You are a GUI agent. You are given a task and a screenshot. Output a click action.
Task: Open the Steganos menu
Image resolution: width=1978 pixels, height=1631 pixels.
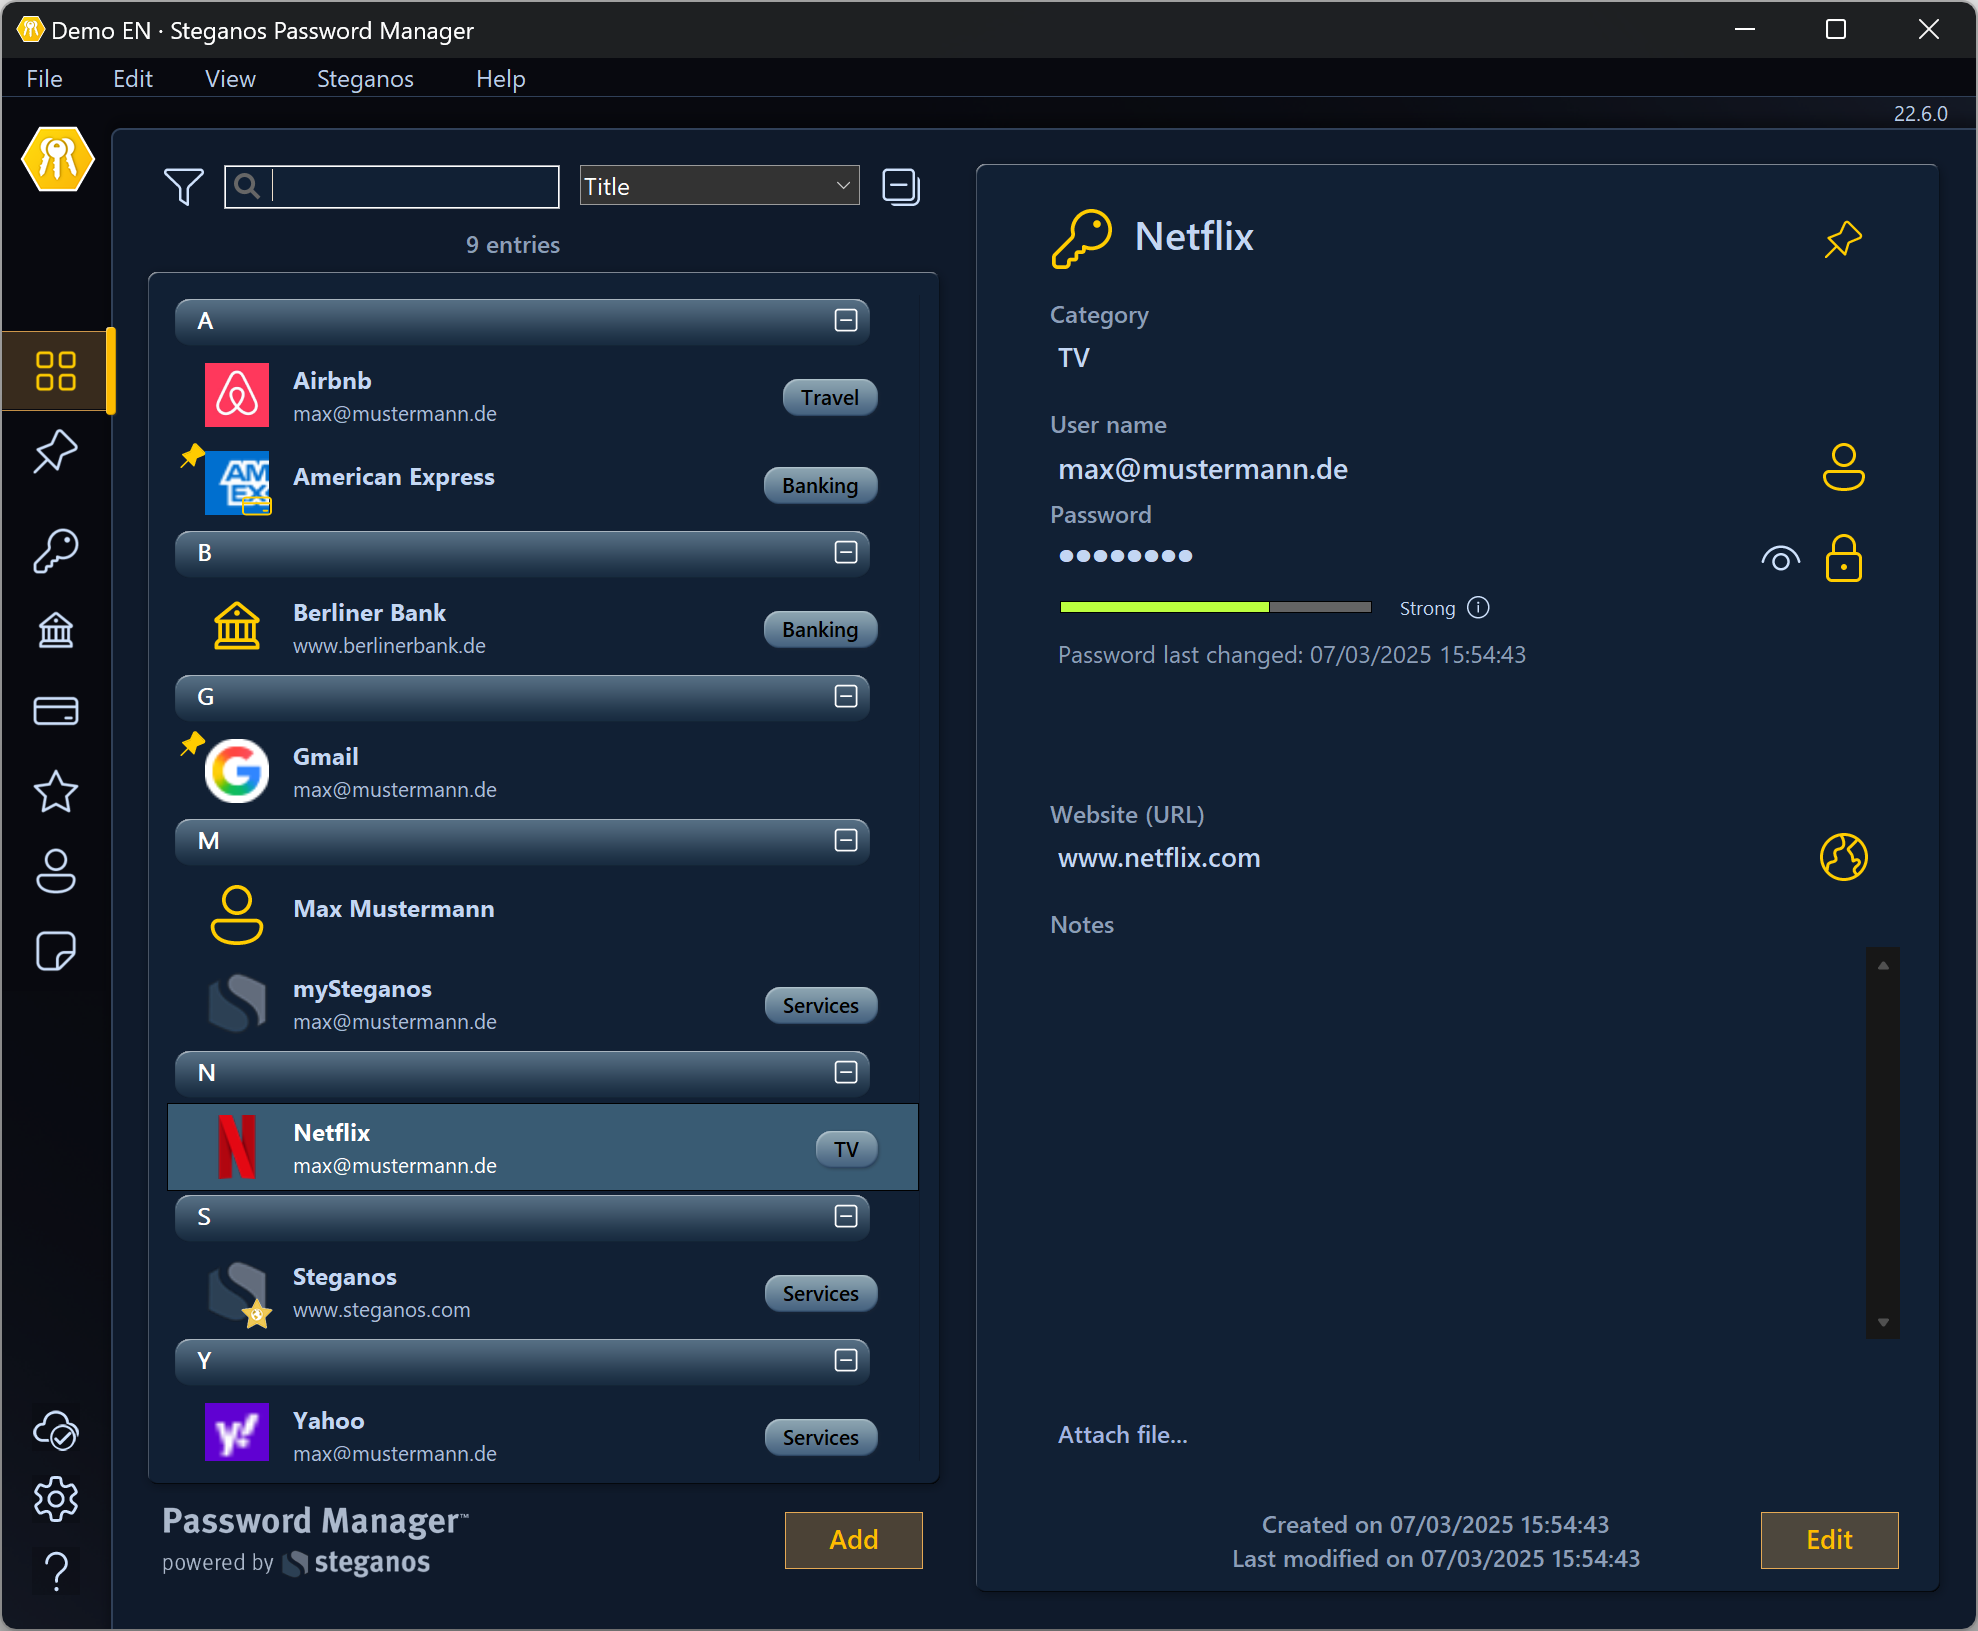[x=365, y=79]
